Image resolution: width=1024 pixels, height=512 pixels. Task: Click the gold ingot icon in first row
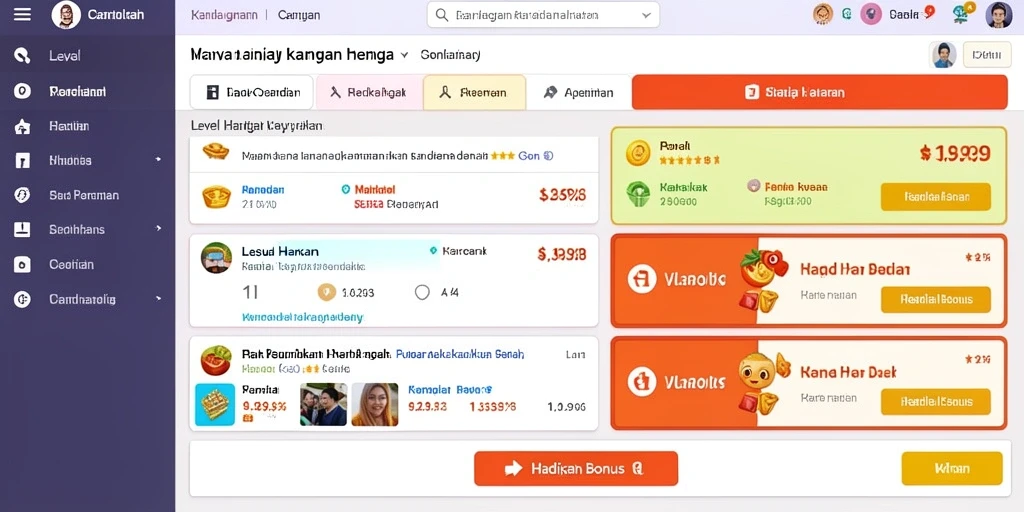(216, 151)
